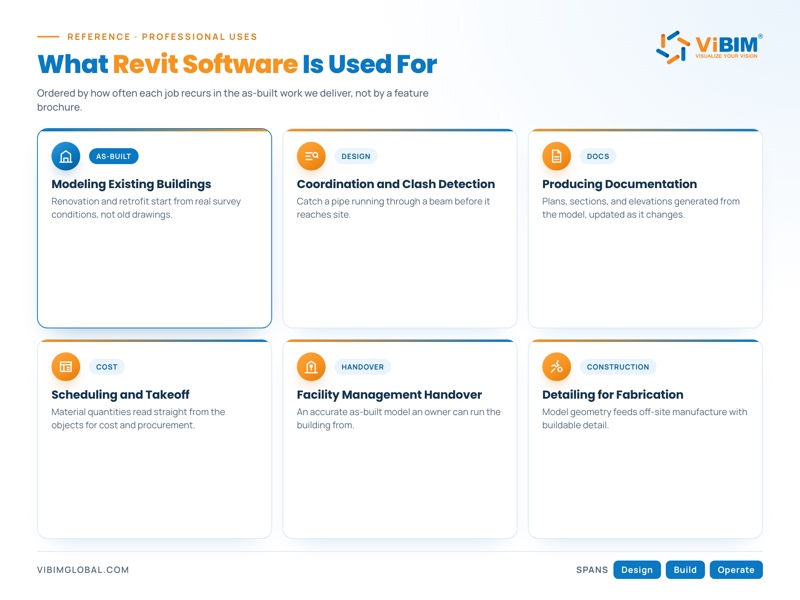Select the AS-BUILT tag
800x600 pixels.
tap(114, 156)
